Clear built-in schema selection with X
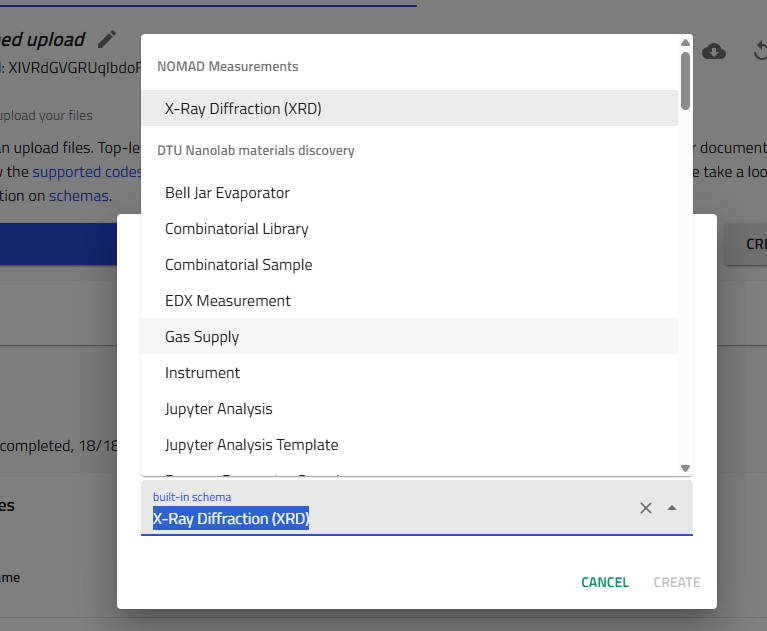The width and height of the screenshot is (767, 631). coord(646,508)
